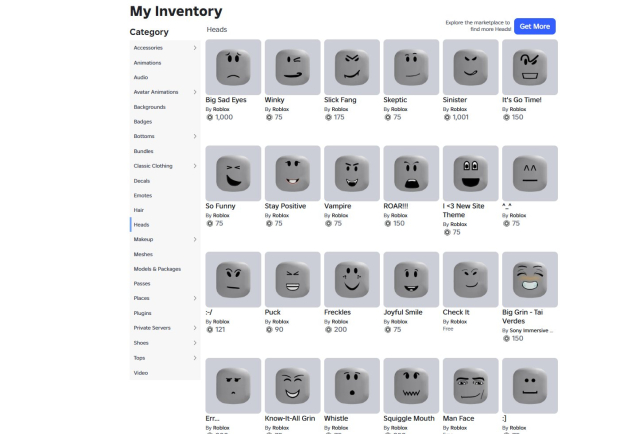Viewport: 635px width, 434px height.
Task: Open the Squiggle Mouth title link
Action: [x=409, y=419]
